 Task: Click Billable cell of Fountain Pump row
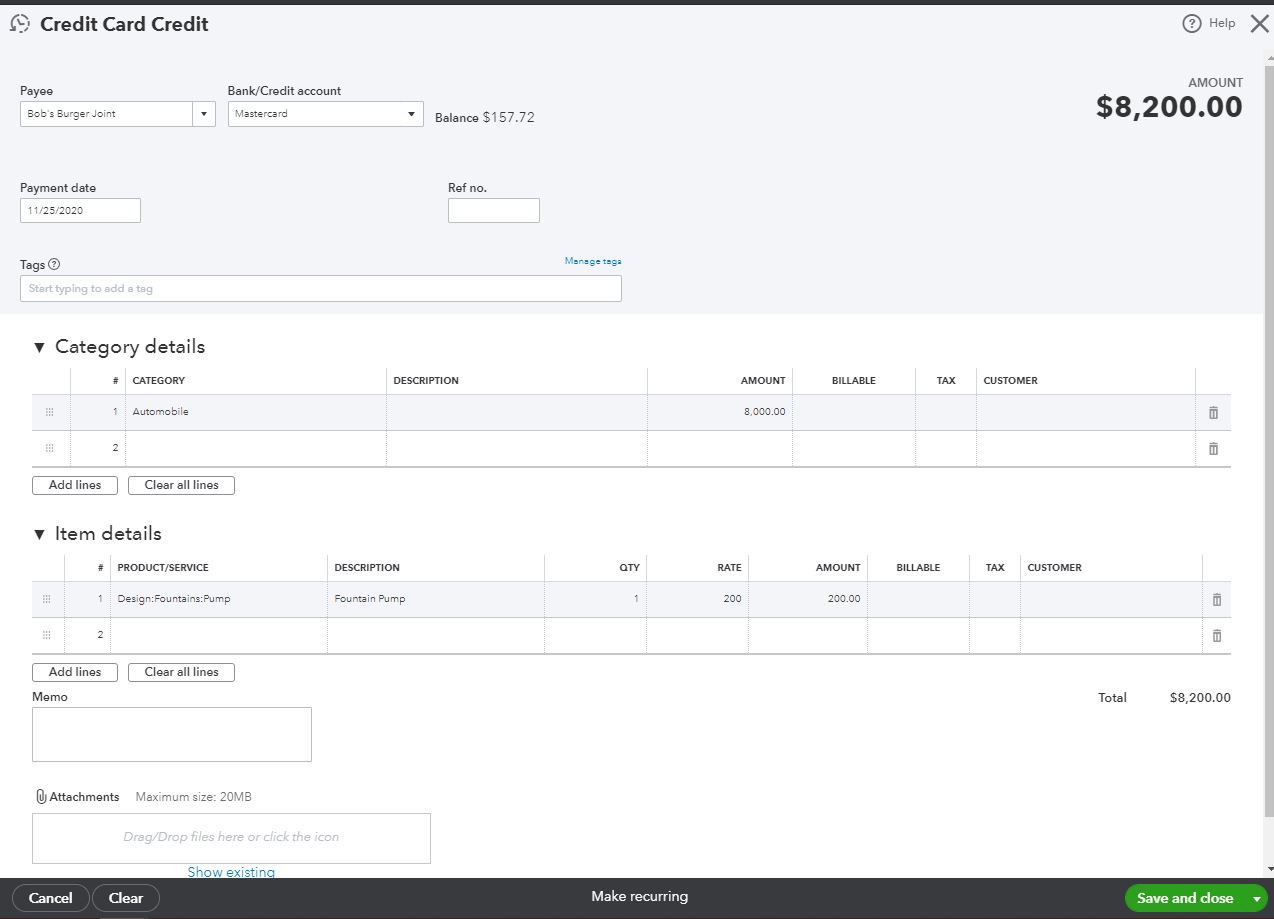pos(918,599)
